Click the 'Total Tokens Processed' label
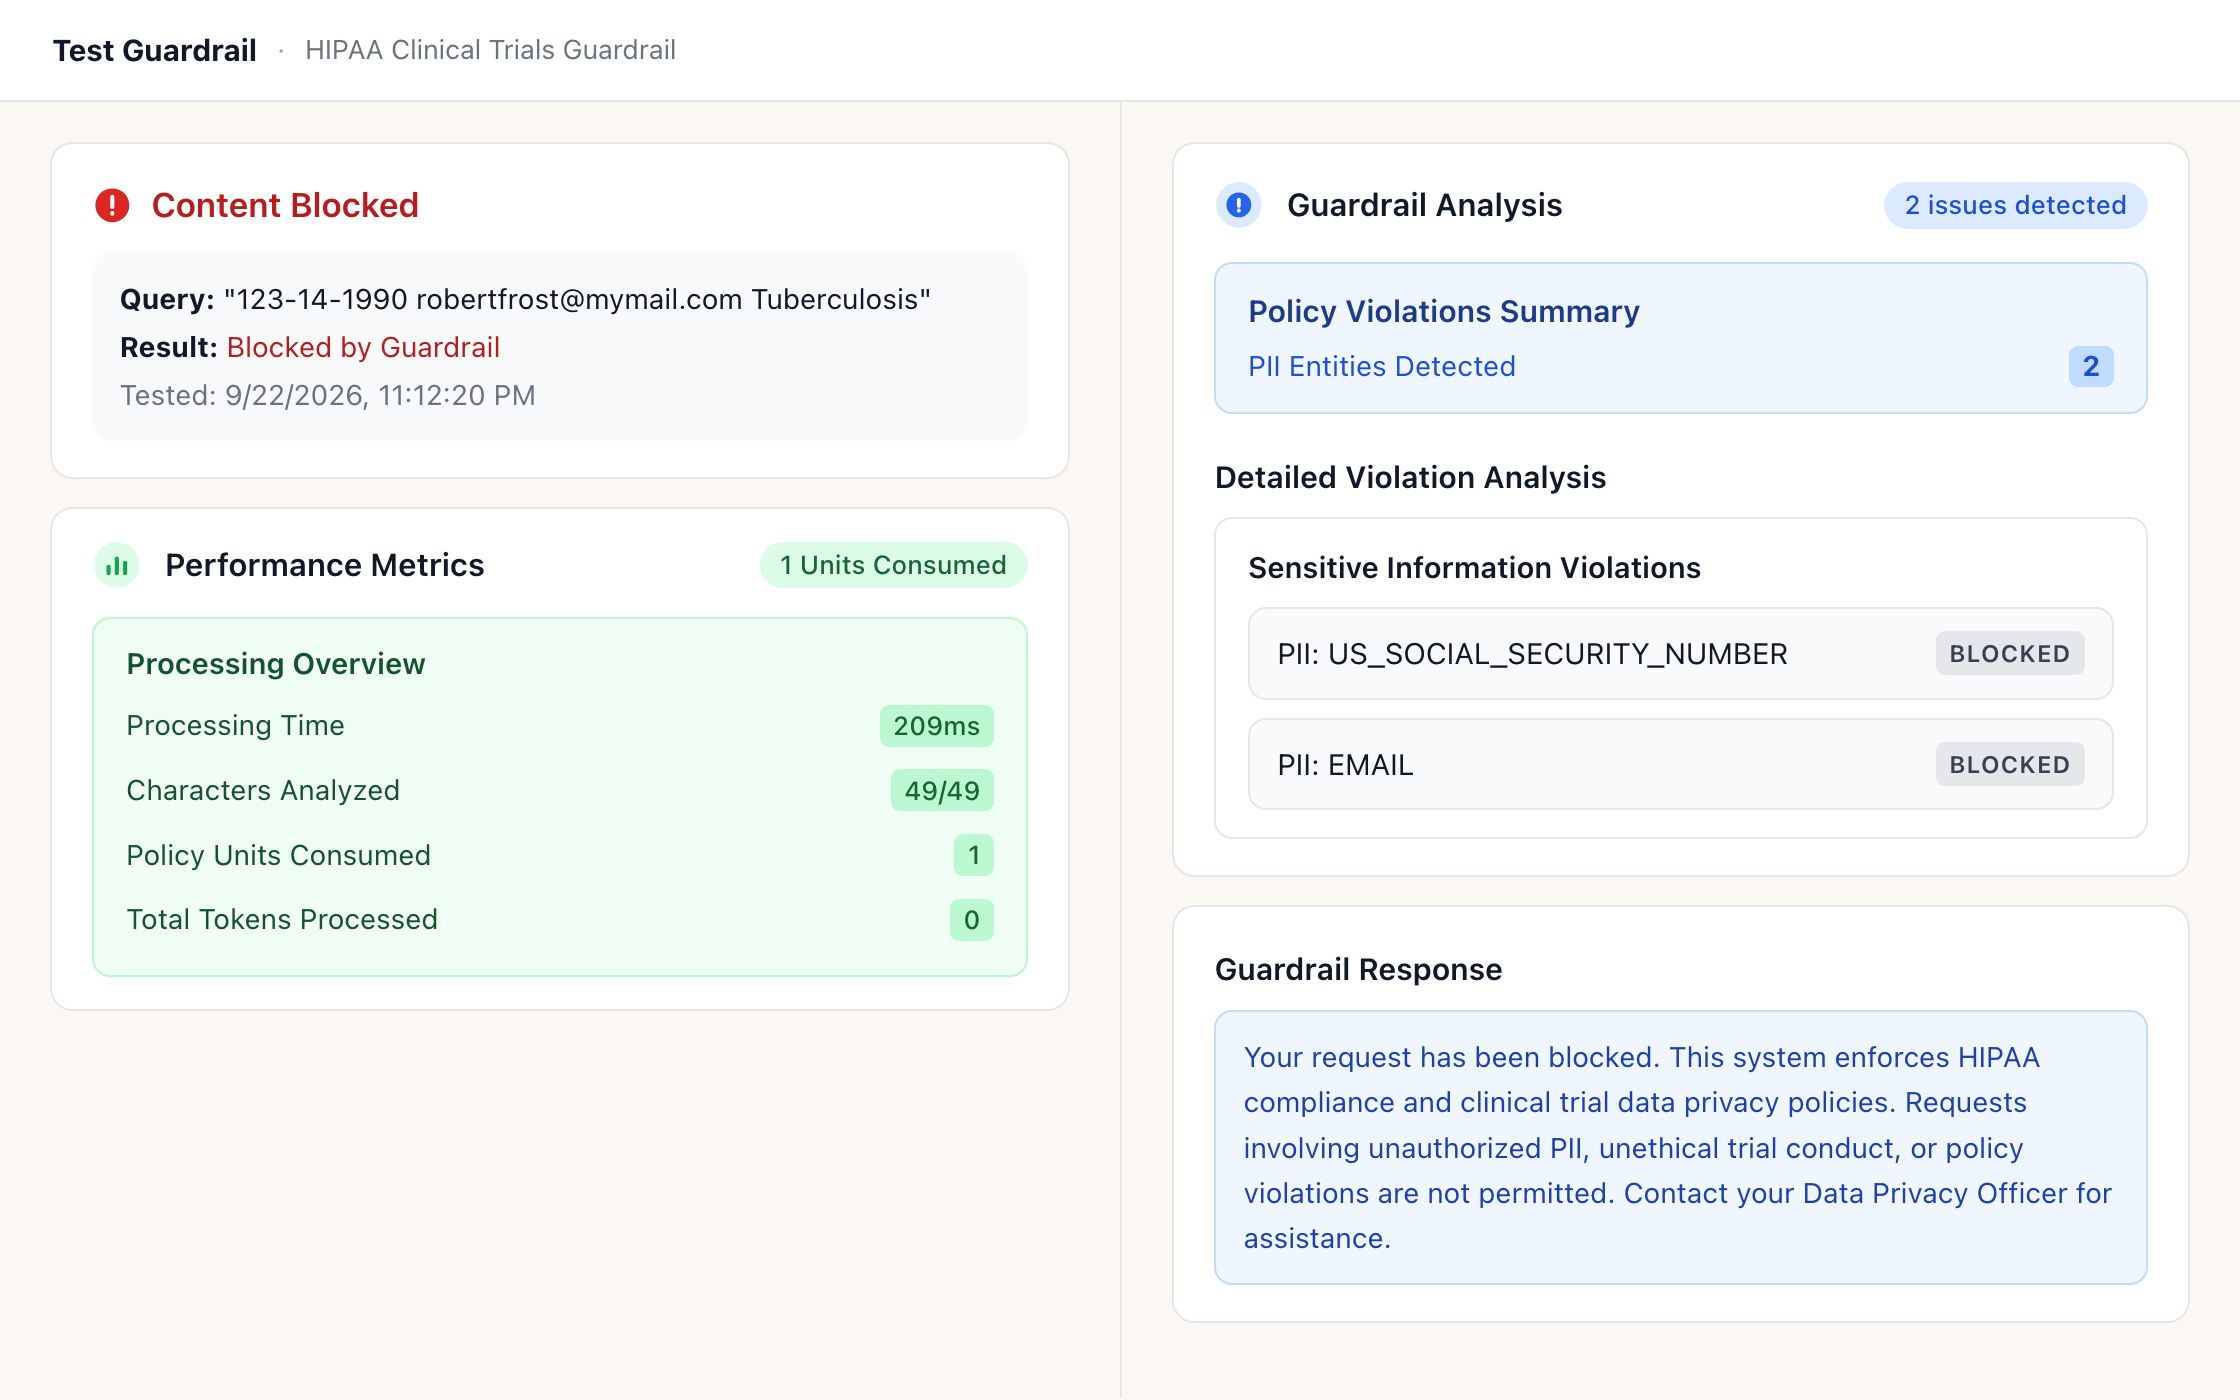 click(x=282, y=919)
